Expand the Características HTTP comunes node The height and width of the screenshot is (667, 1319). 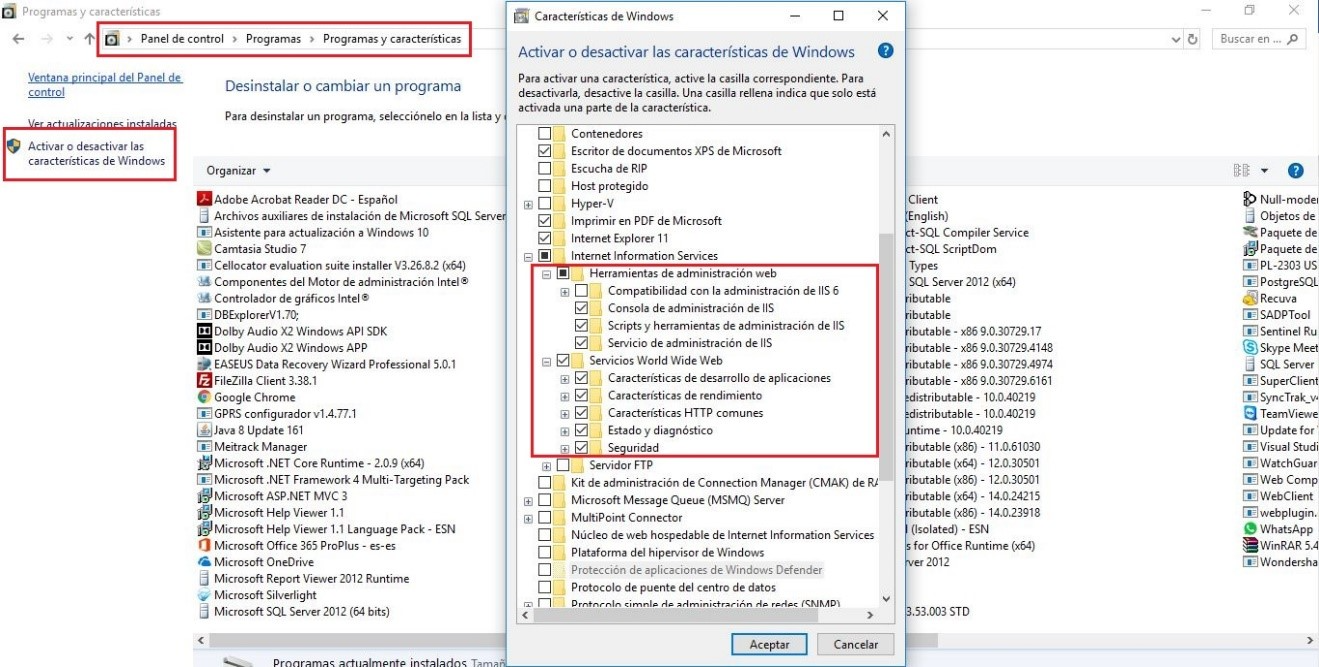565,413
